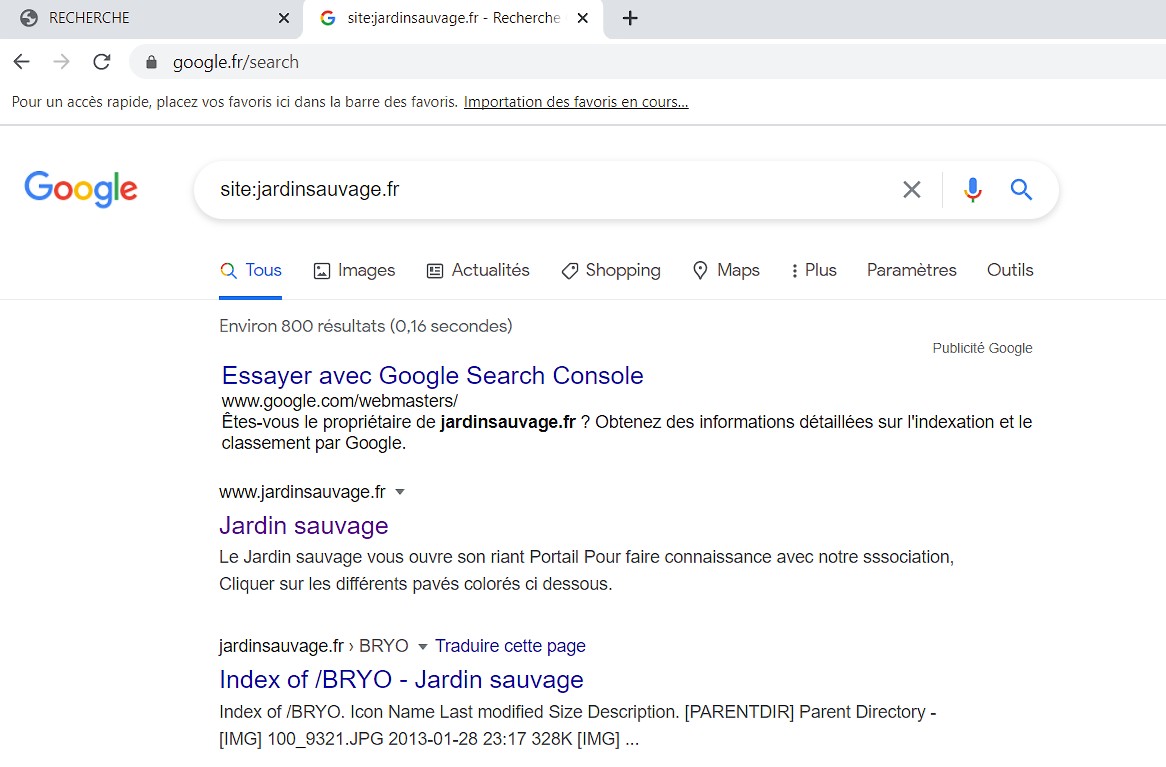
Task: Switch to the RECHERCHE tab
Action: pos(152,19)
